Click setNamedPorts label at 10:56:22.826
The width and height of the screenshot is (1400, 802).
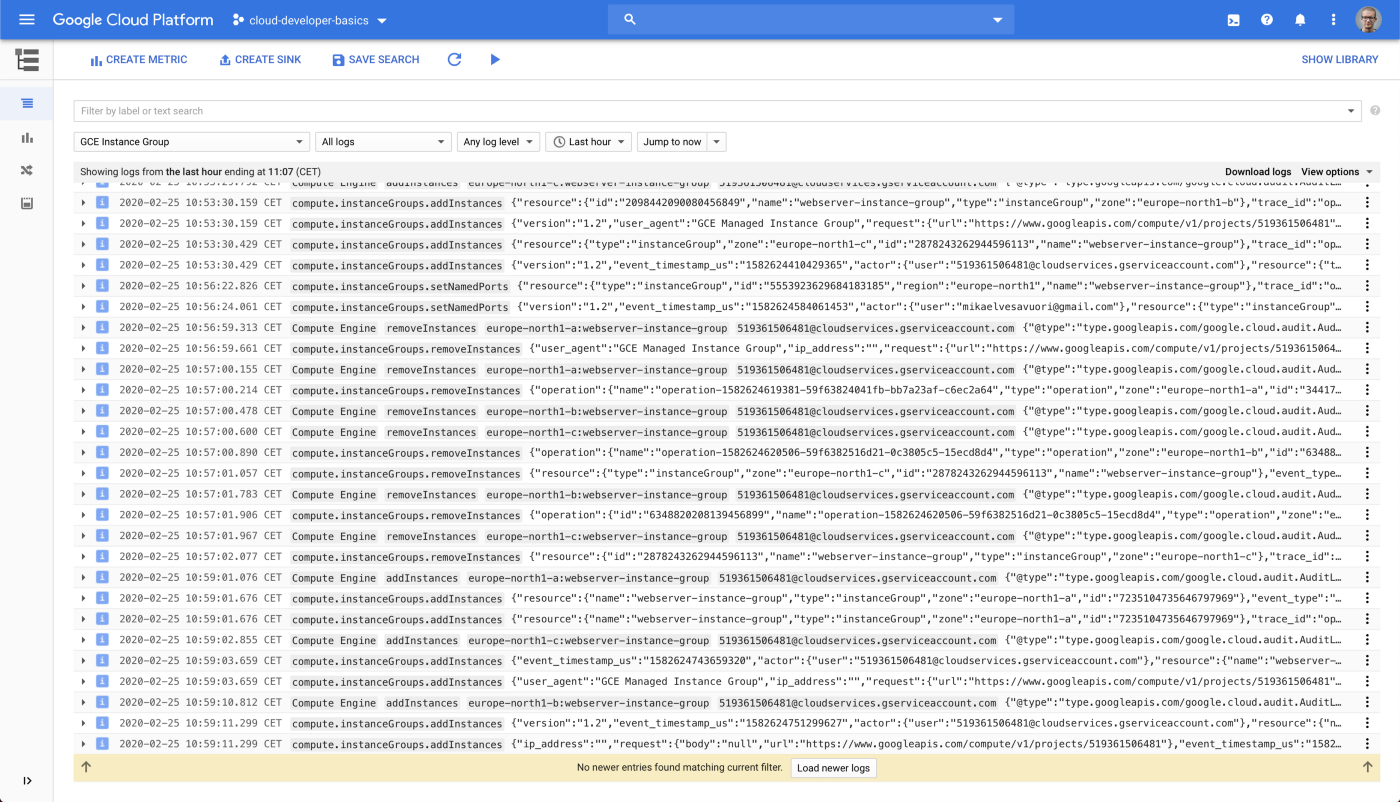399,286
